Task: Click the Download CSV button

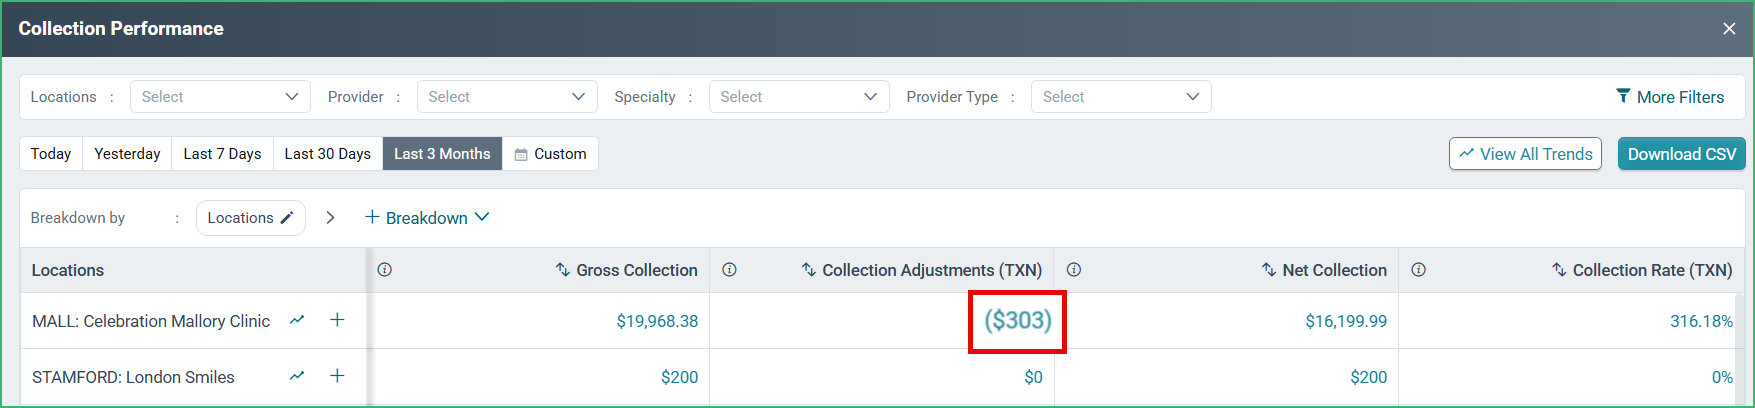Action: click(x=1682, y=154)
